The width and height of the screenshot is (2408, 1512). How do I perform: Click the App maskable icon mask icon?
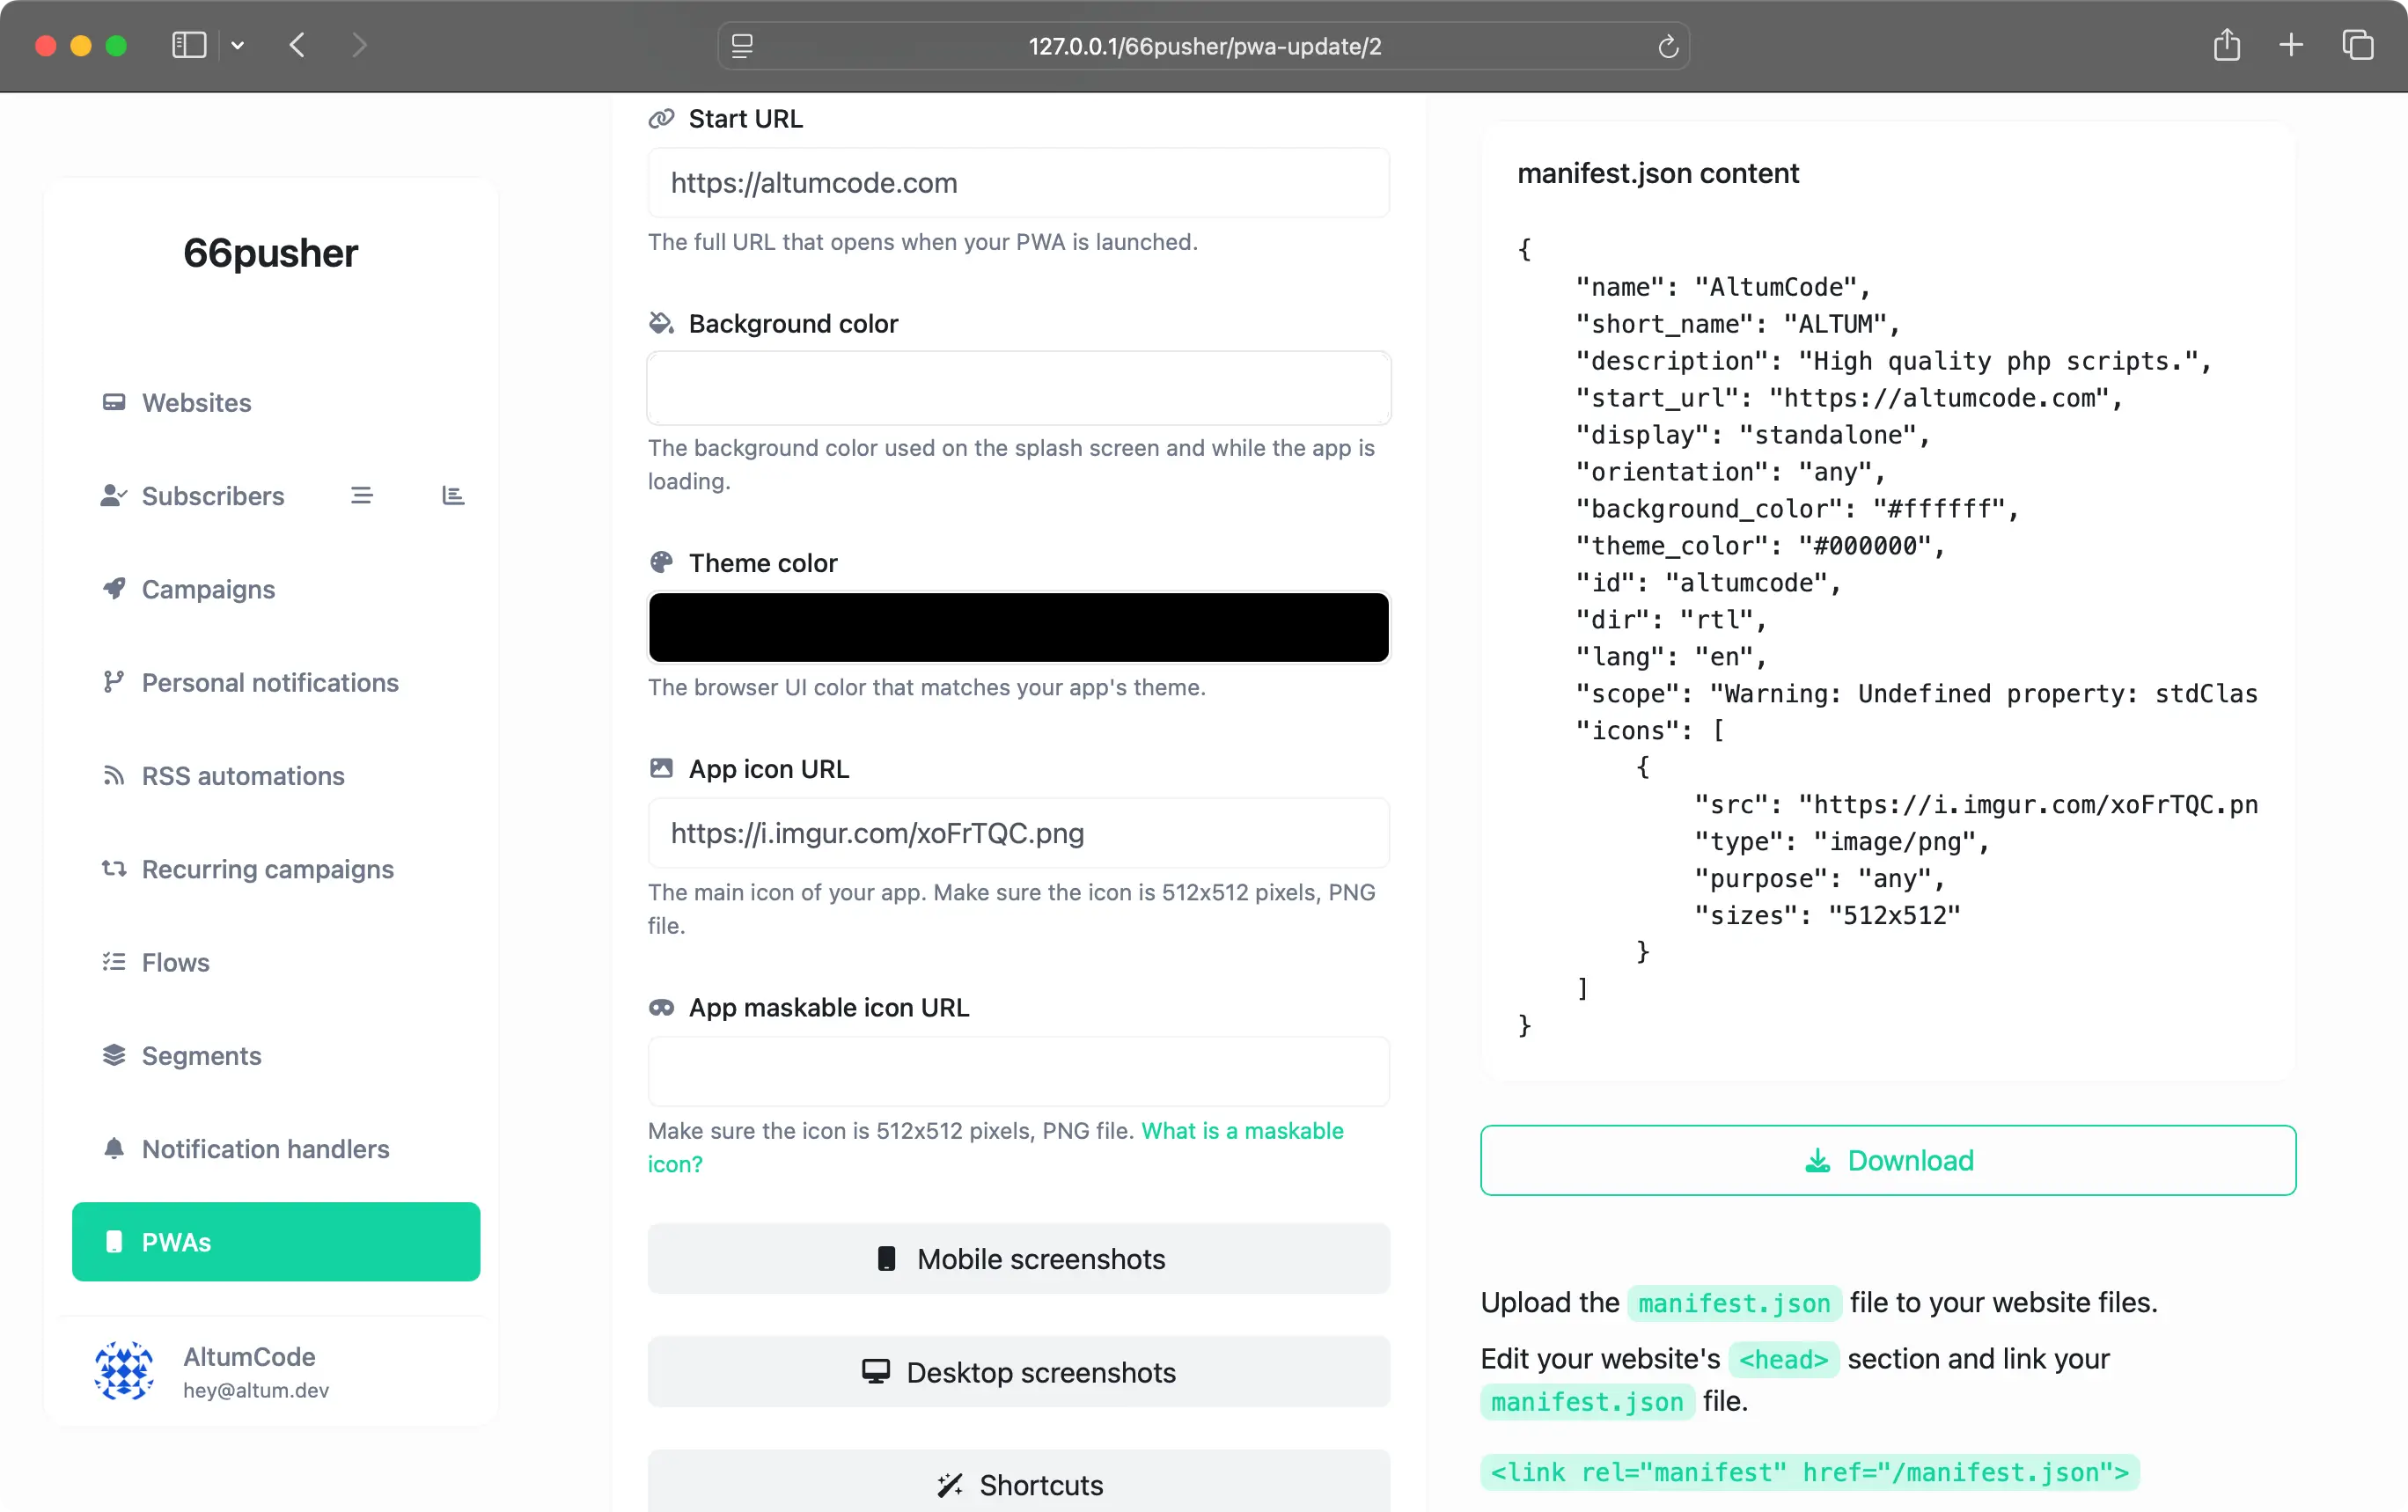(x=661, y=1007)
